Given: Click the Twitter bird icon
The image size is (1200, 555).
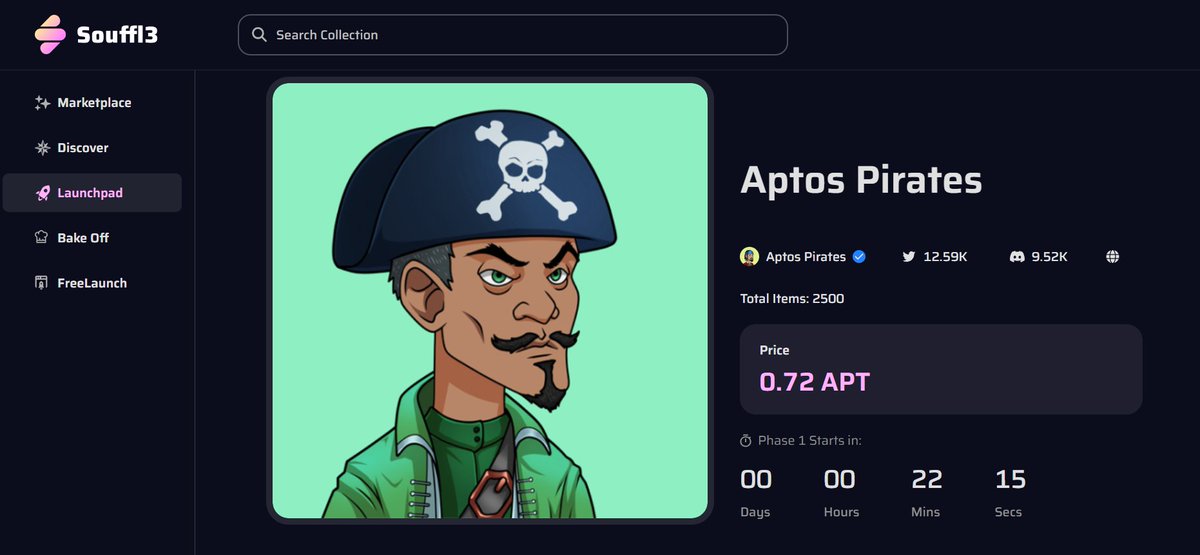Looking at the screenshot, I should [x=909, y=257].
